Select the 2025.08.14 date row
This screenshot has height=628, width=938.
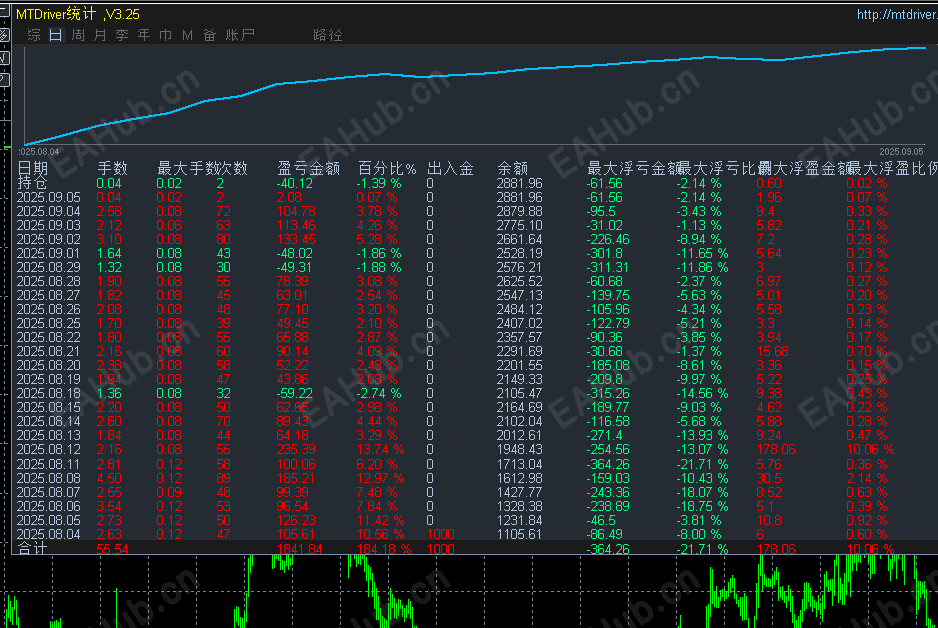pyautogui.click(x=48, y=422)
